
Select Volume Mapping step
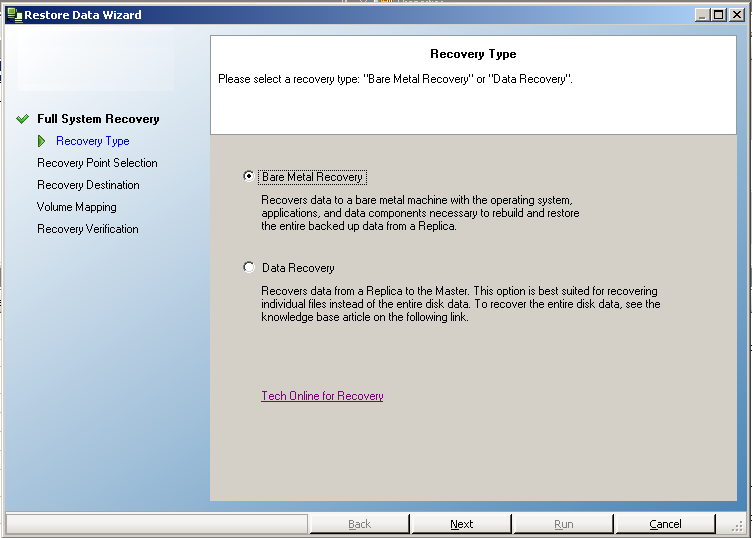pos(77,207)
